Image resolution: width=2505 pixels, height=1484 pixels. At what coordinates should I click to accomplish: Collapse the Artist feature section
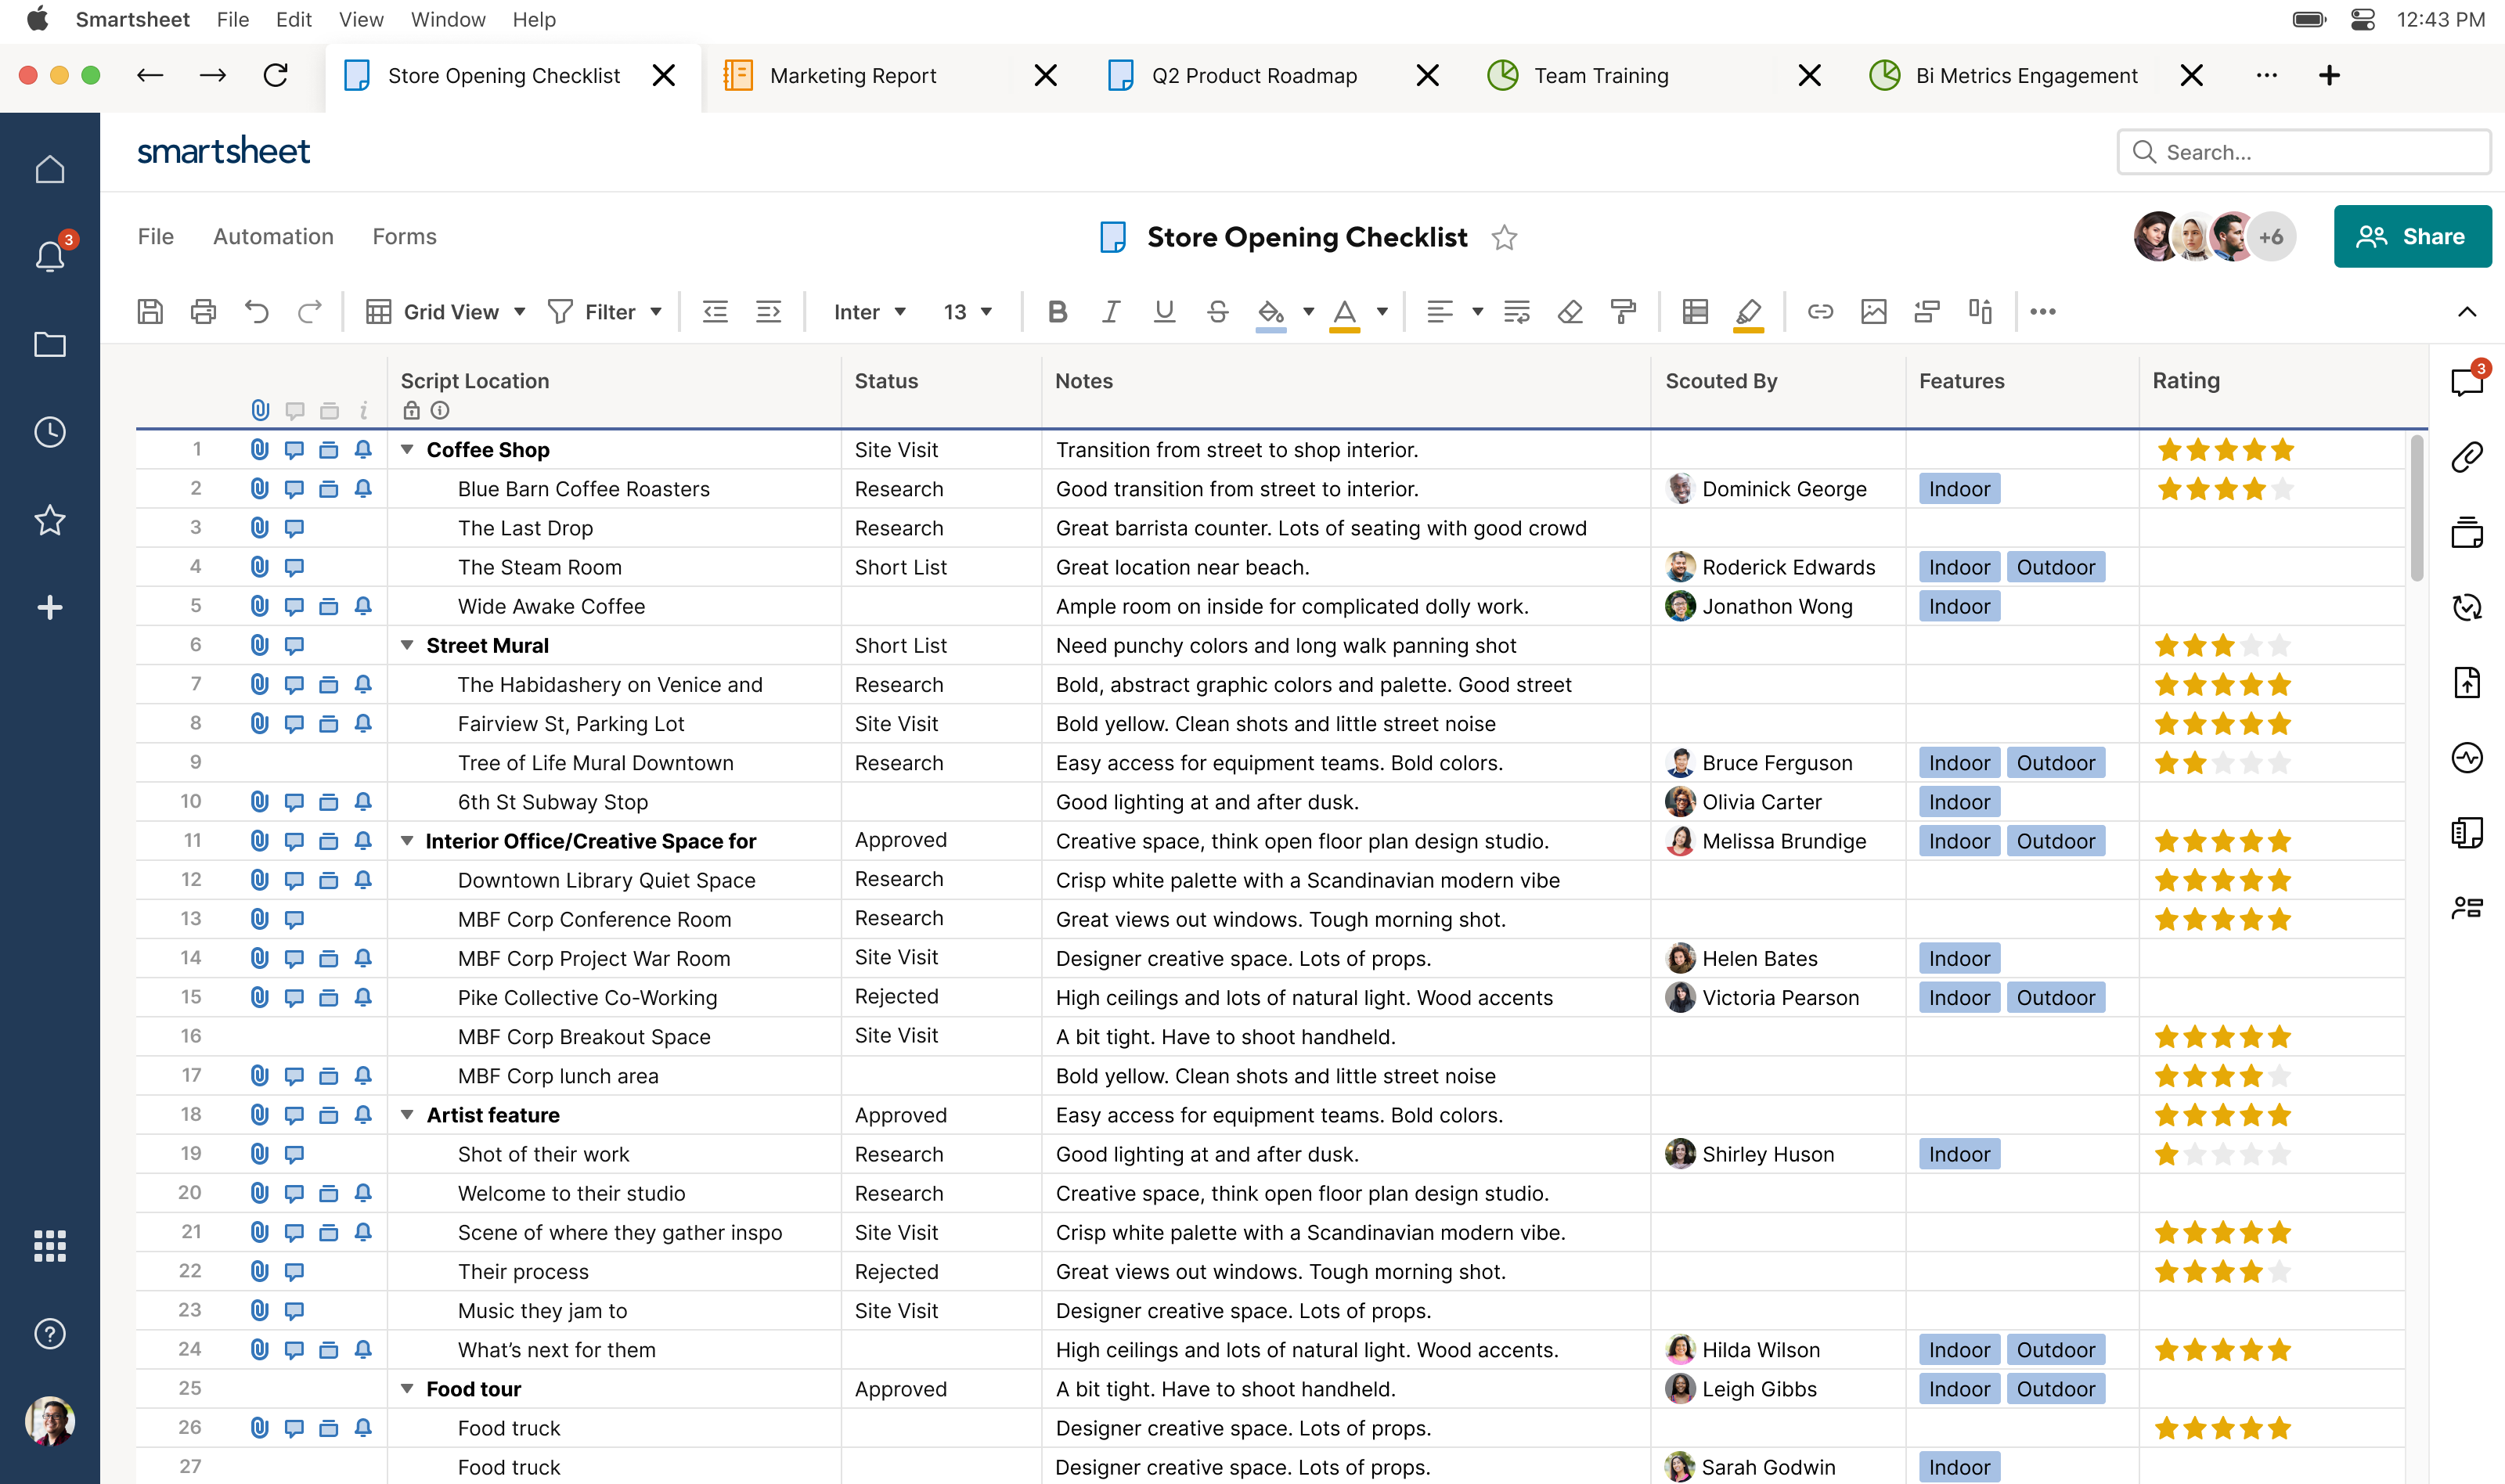pyautogui.click(x=406, y=1114)
